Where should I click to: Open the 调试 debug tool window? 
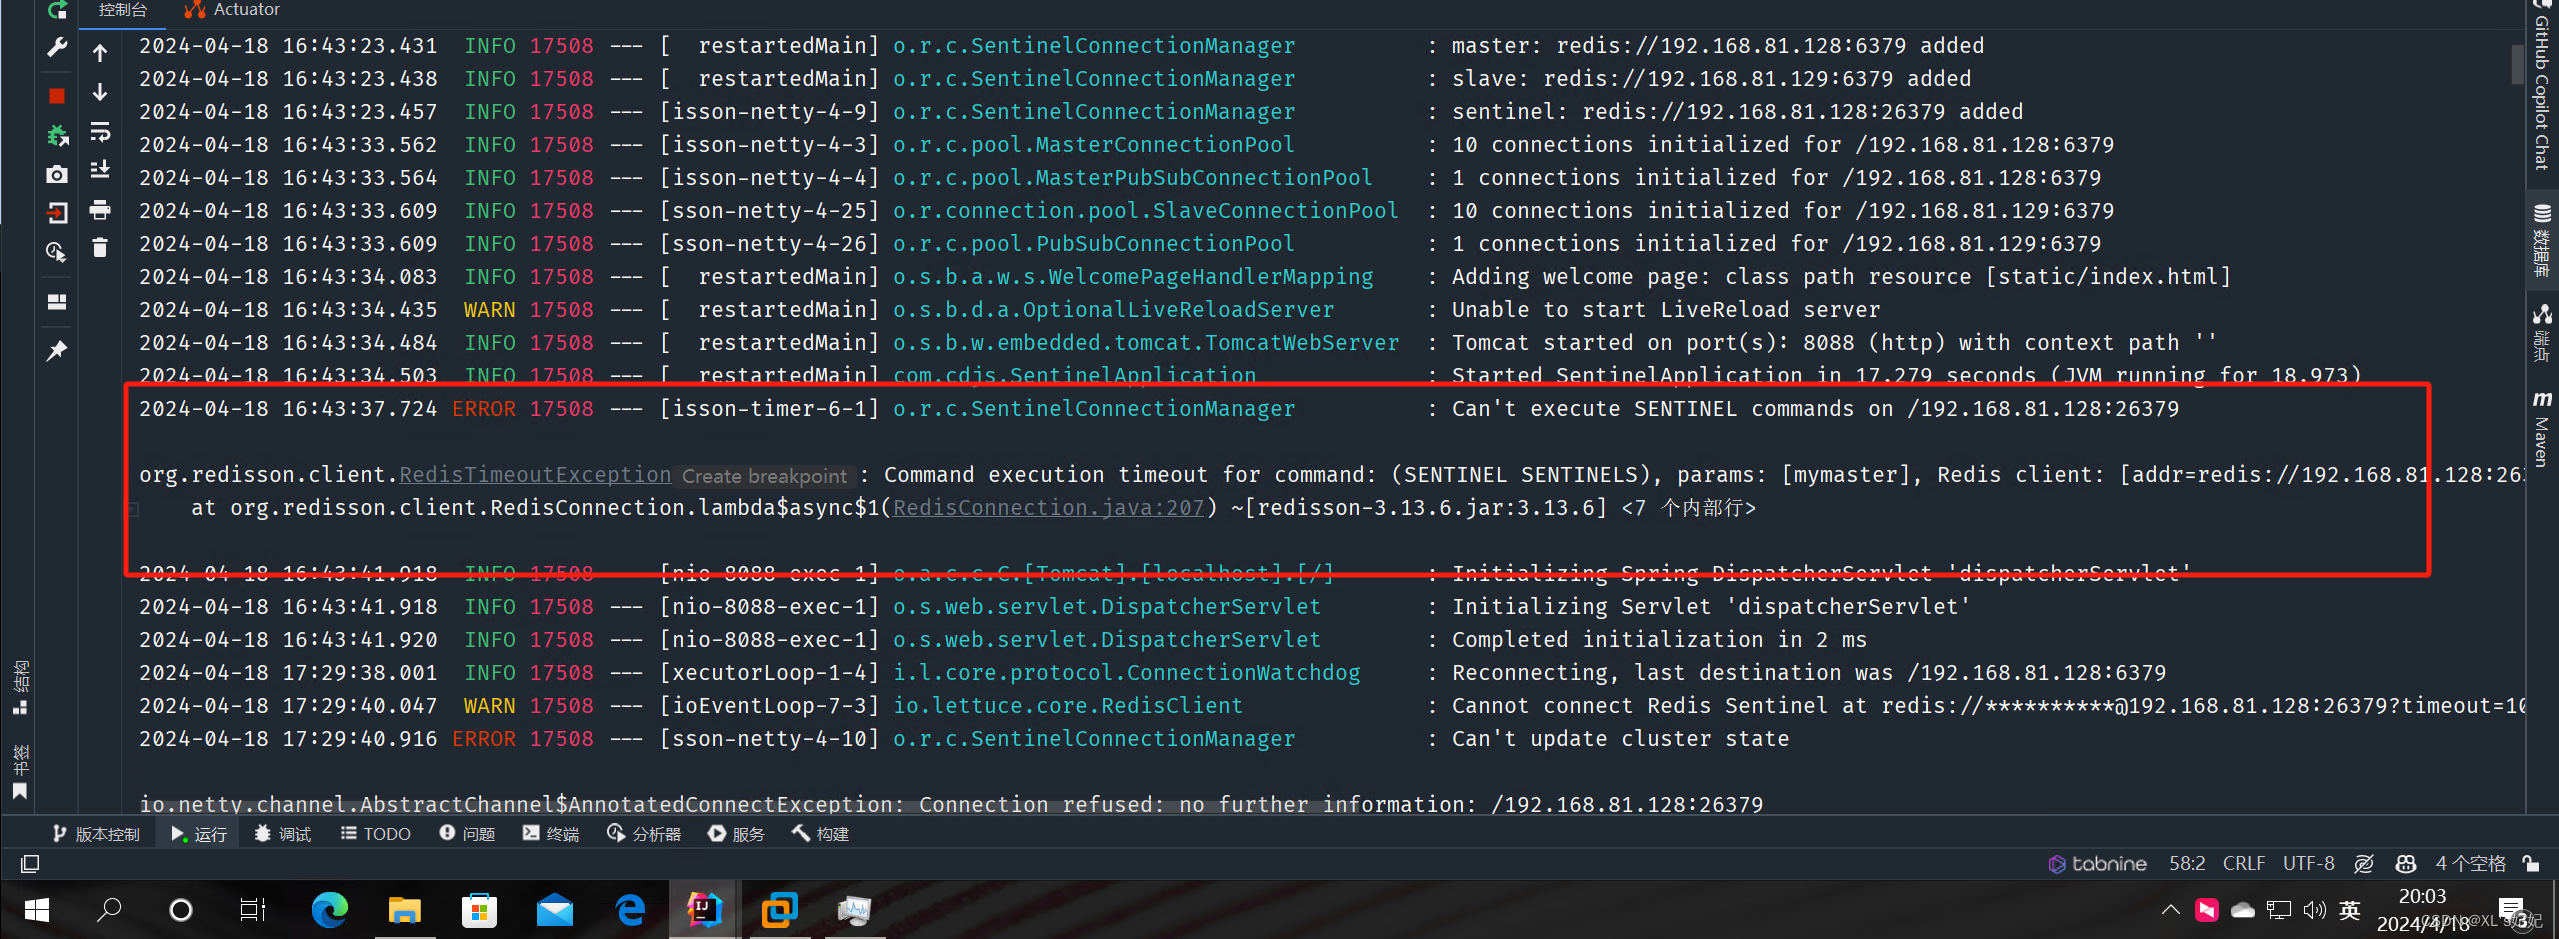tap(283, 834)
